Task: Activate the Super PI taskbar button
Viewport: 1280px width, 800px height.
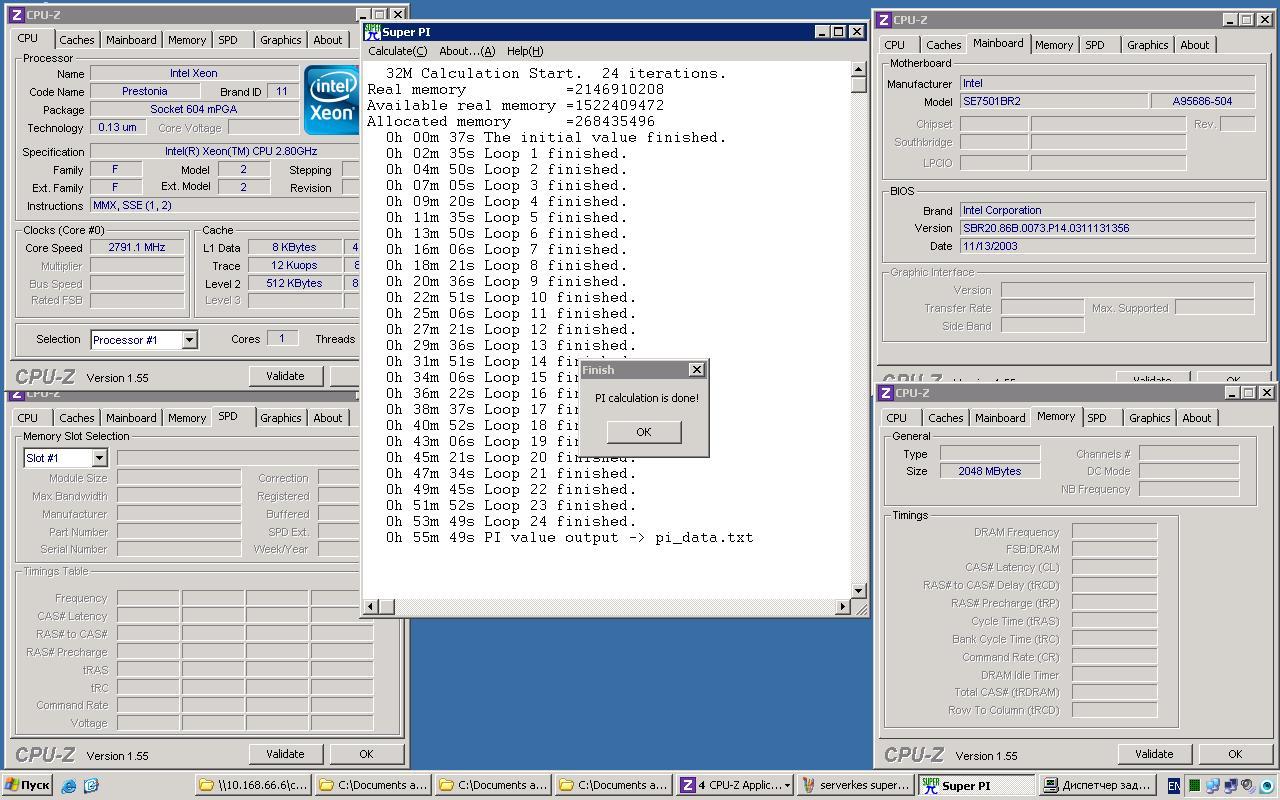Action: 976,786
